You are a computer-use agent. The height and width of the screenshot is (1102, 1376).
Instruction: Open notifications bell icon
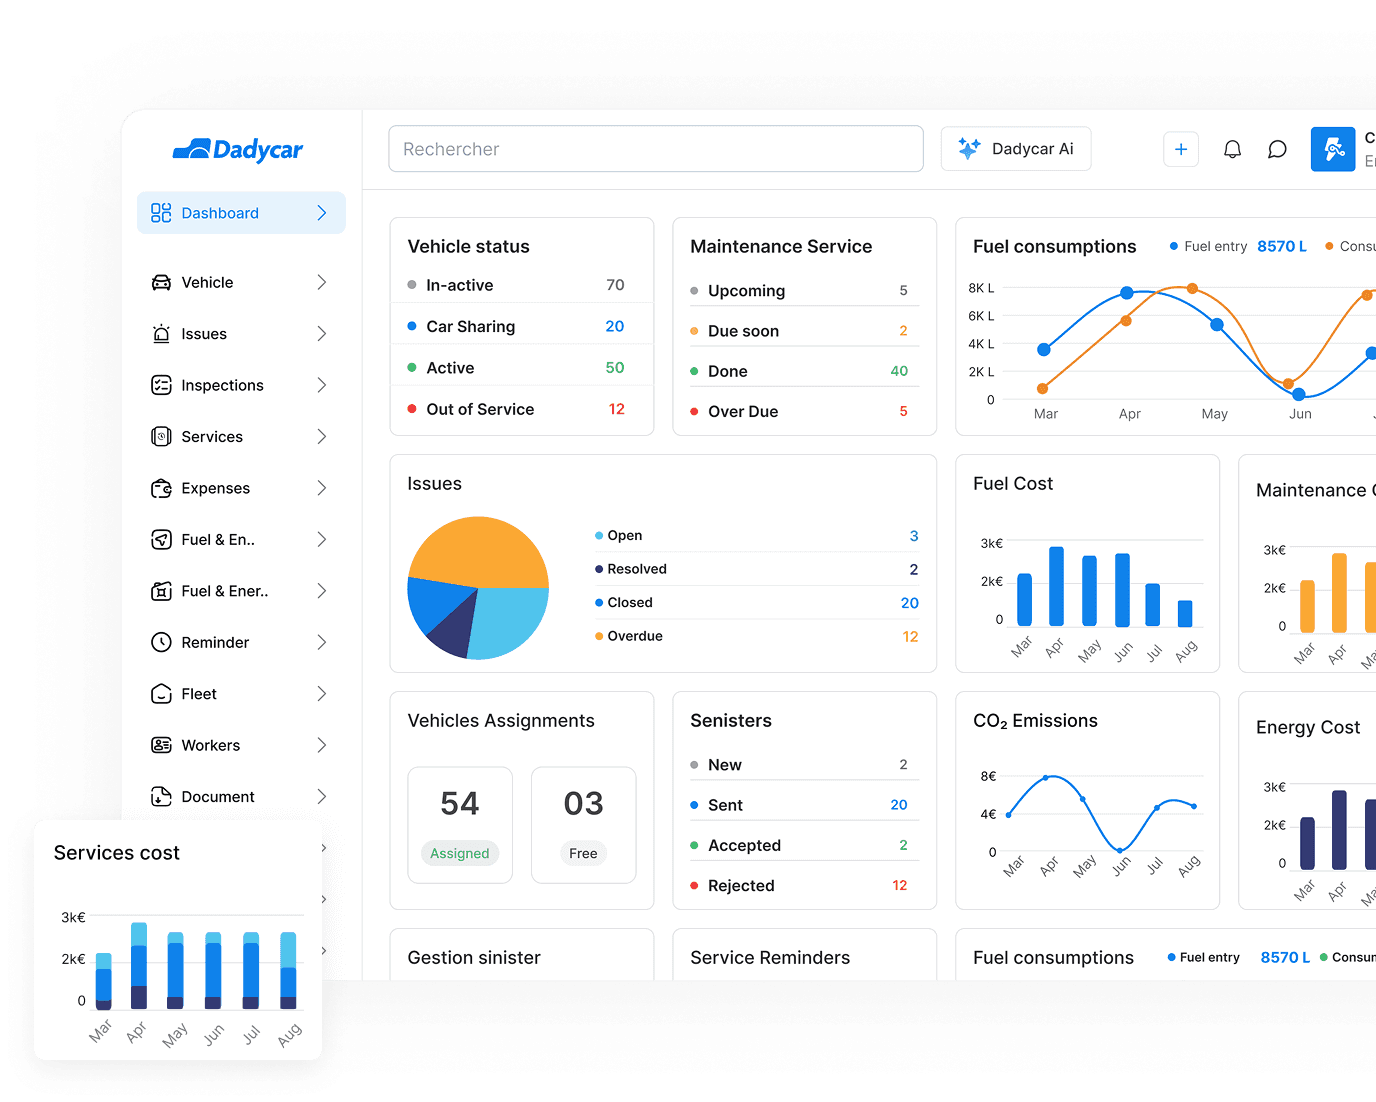pos(1232,149)
